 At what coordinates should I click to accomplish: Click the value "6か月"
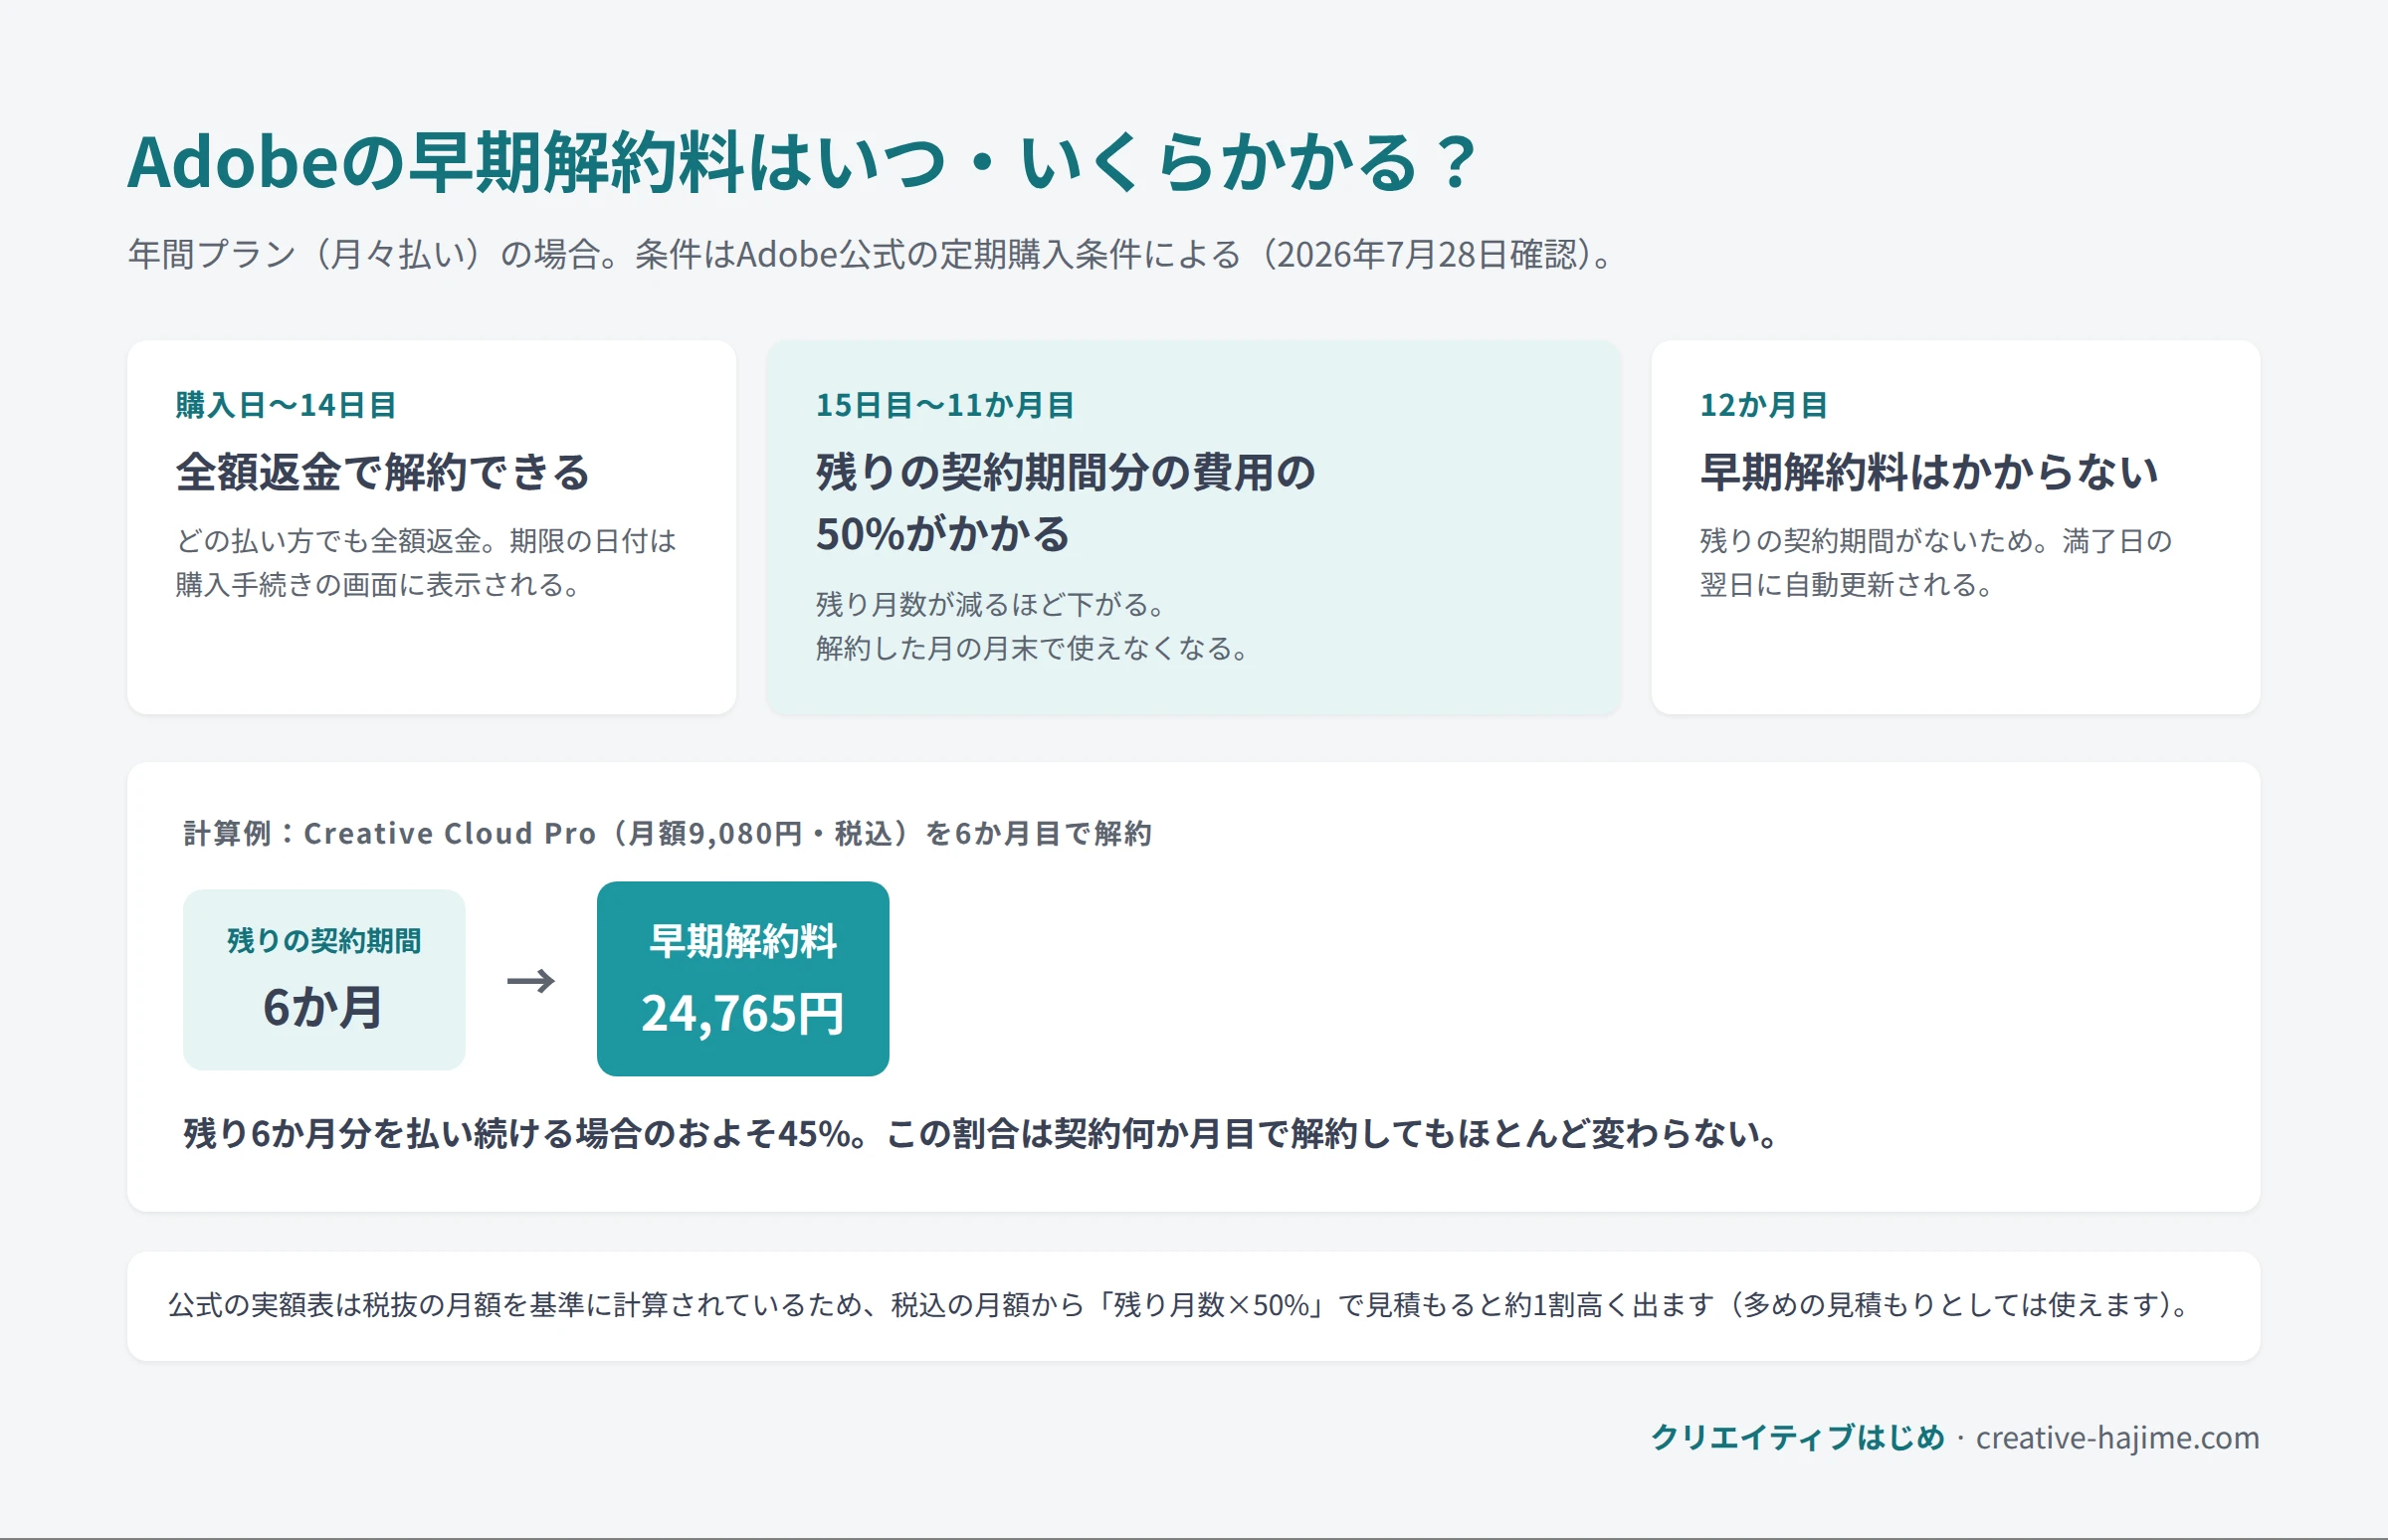(323, 1007)
